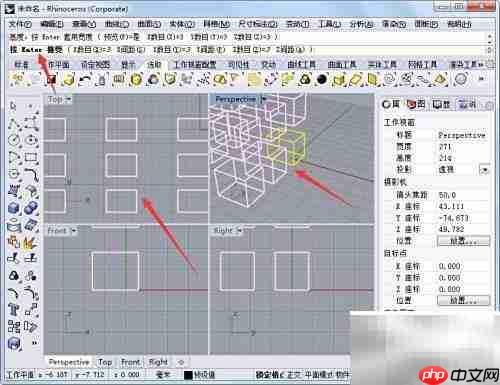Open the Fillet surface tool
The image size is (500, 385).
pos(31,191)
